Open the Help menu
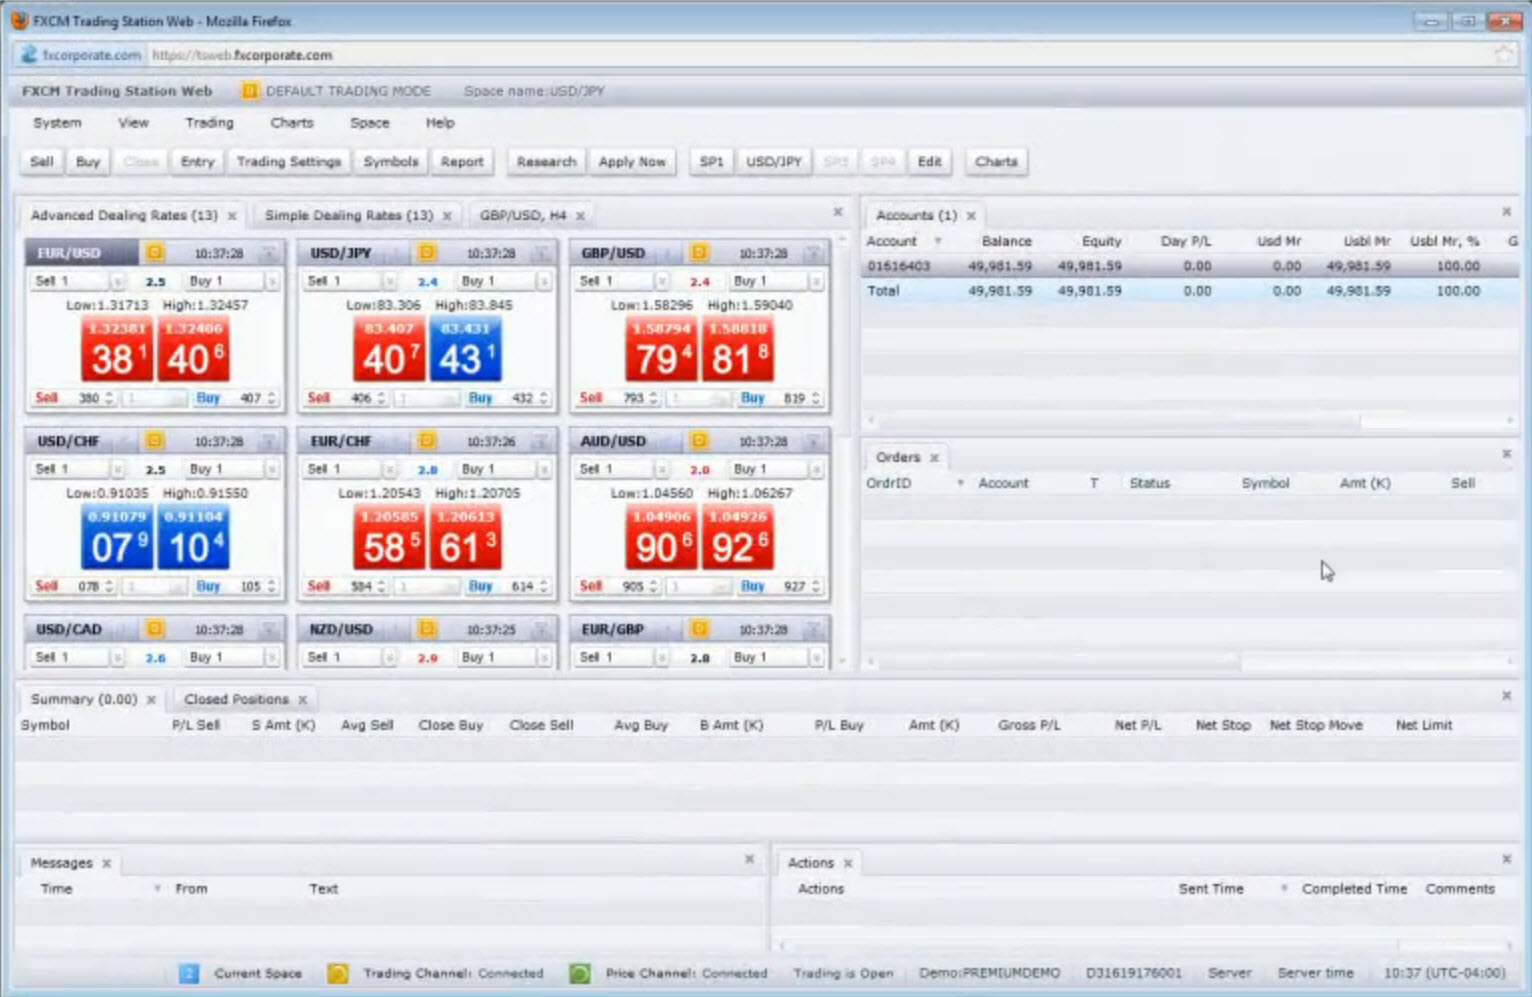 (440, 123)
